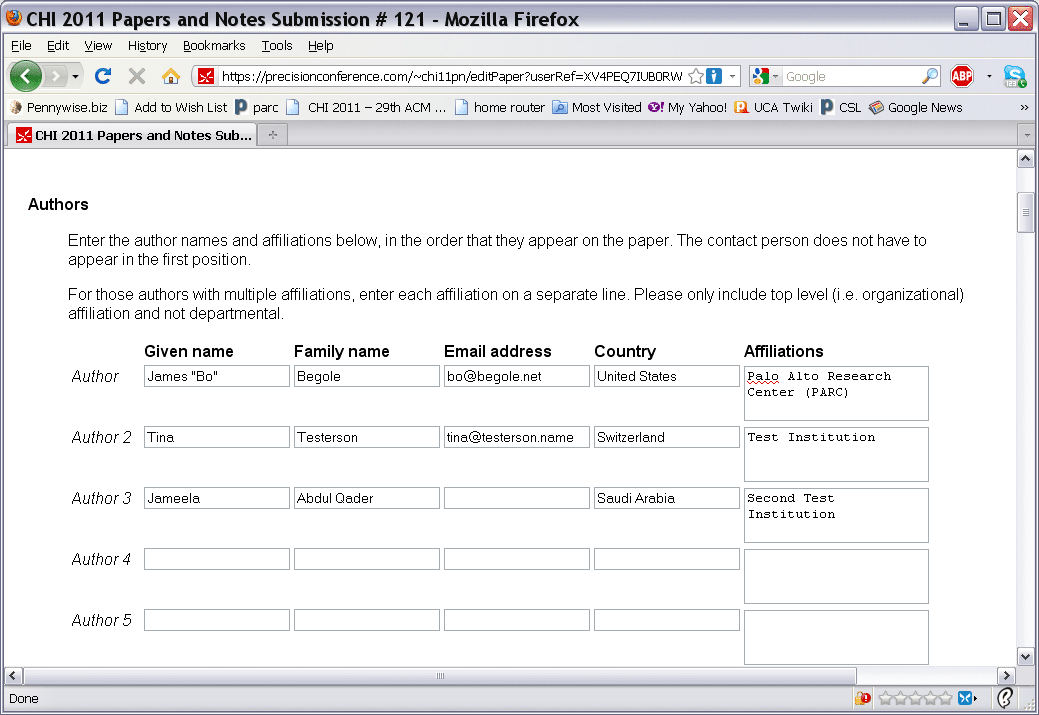Open a new tab with the plus button
1039x715 pixels.
click(x=272, y=135)
